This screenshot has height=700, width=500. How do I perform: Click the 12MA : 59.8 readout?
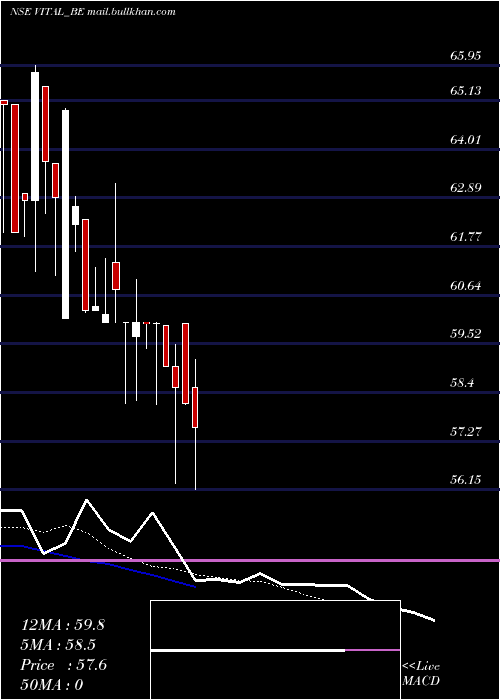(63, 625)
